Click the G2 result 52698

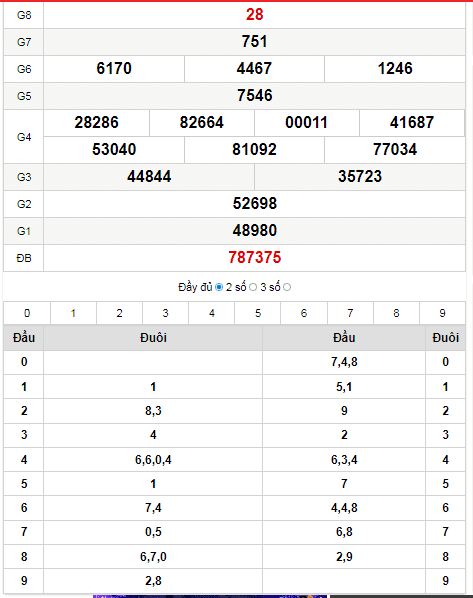[x=254, y=204]
